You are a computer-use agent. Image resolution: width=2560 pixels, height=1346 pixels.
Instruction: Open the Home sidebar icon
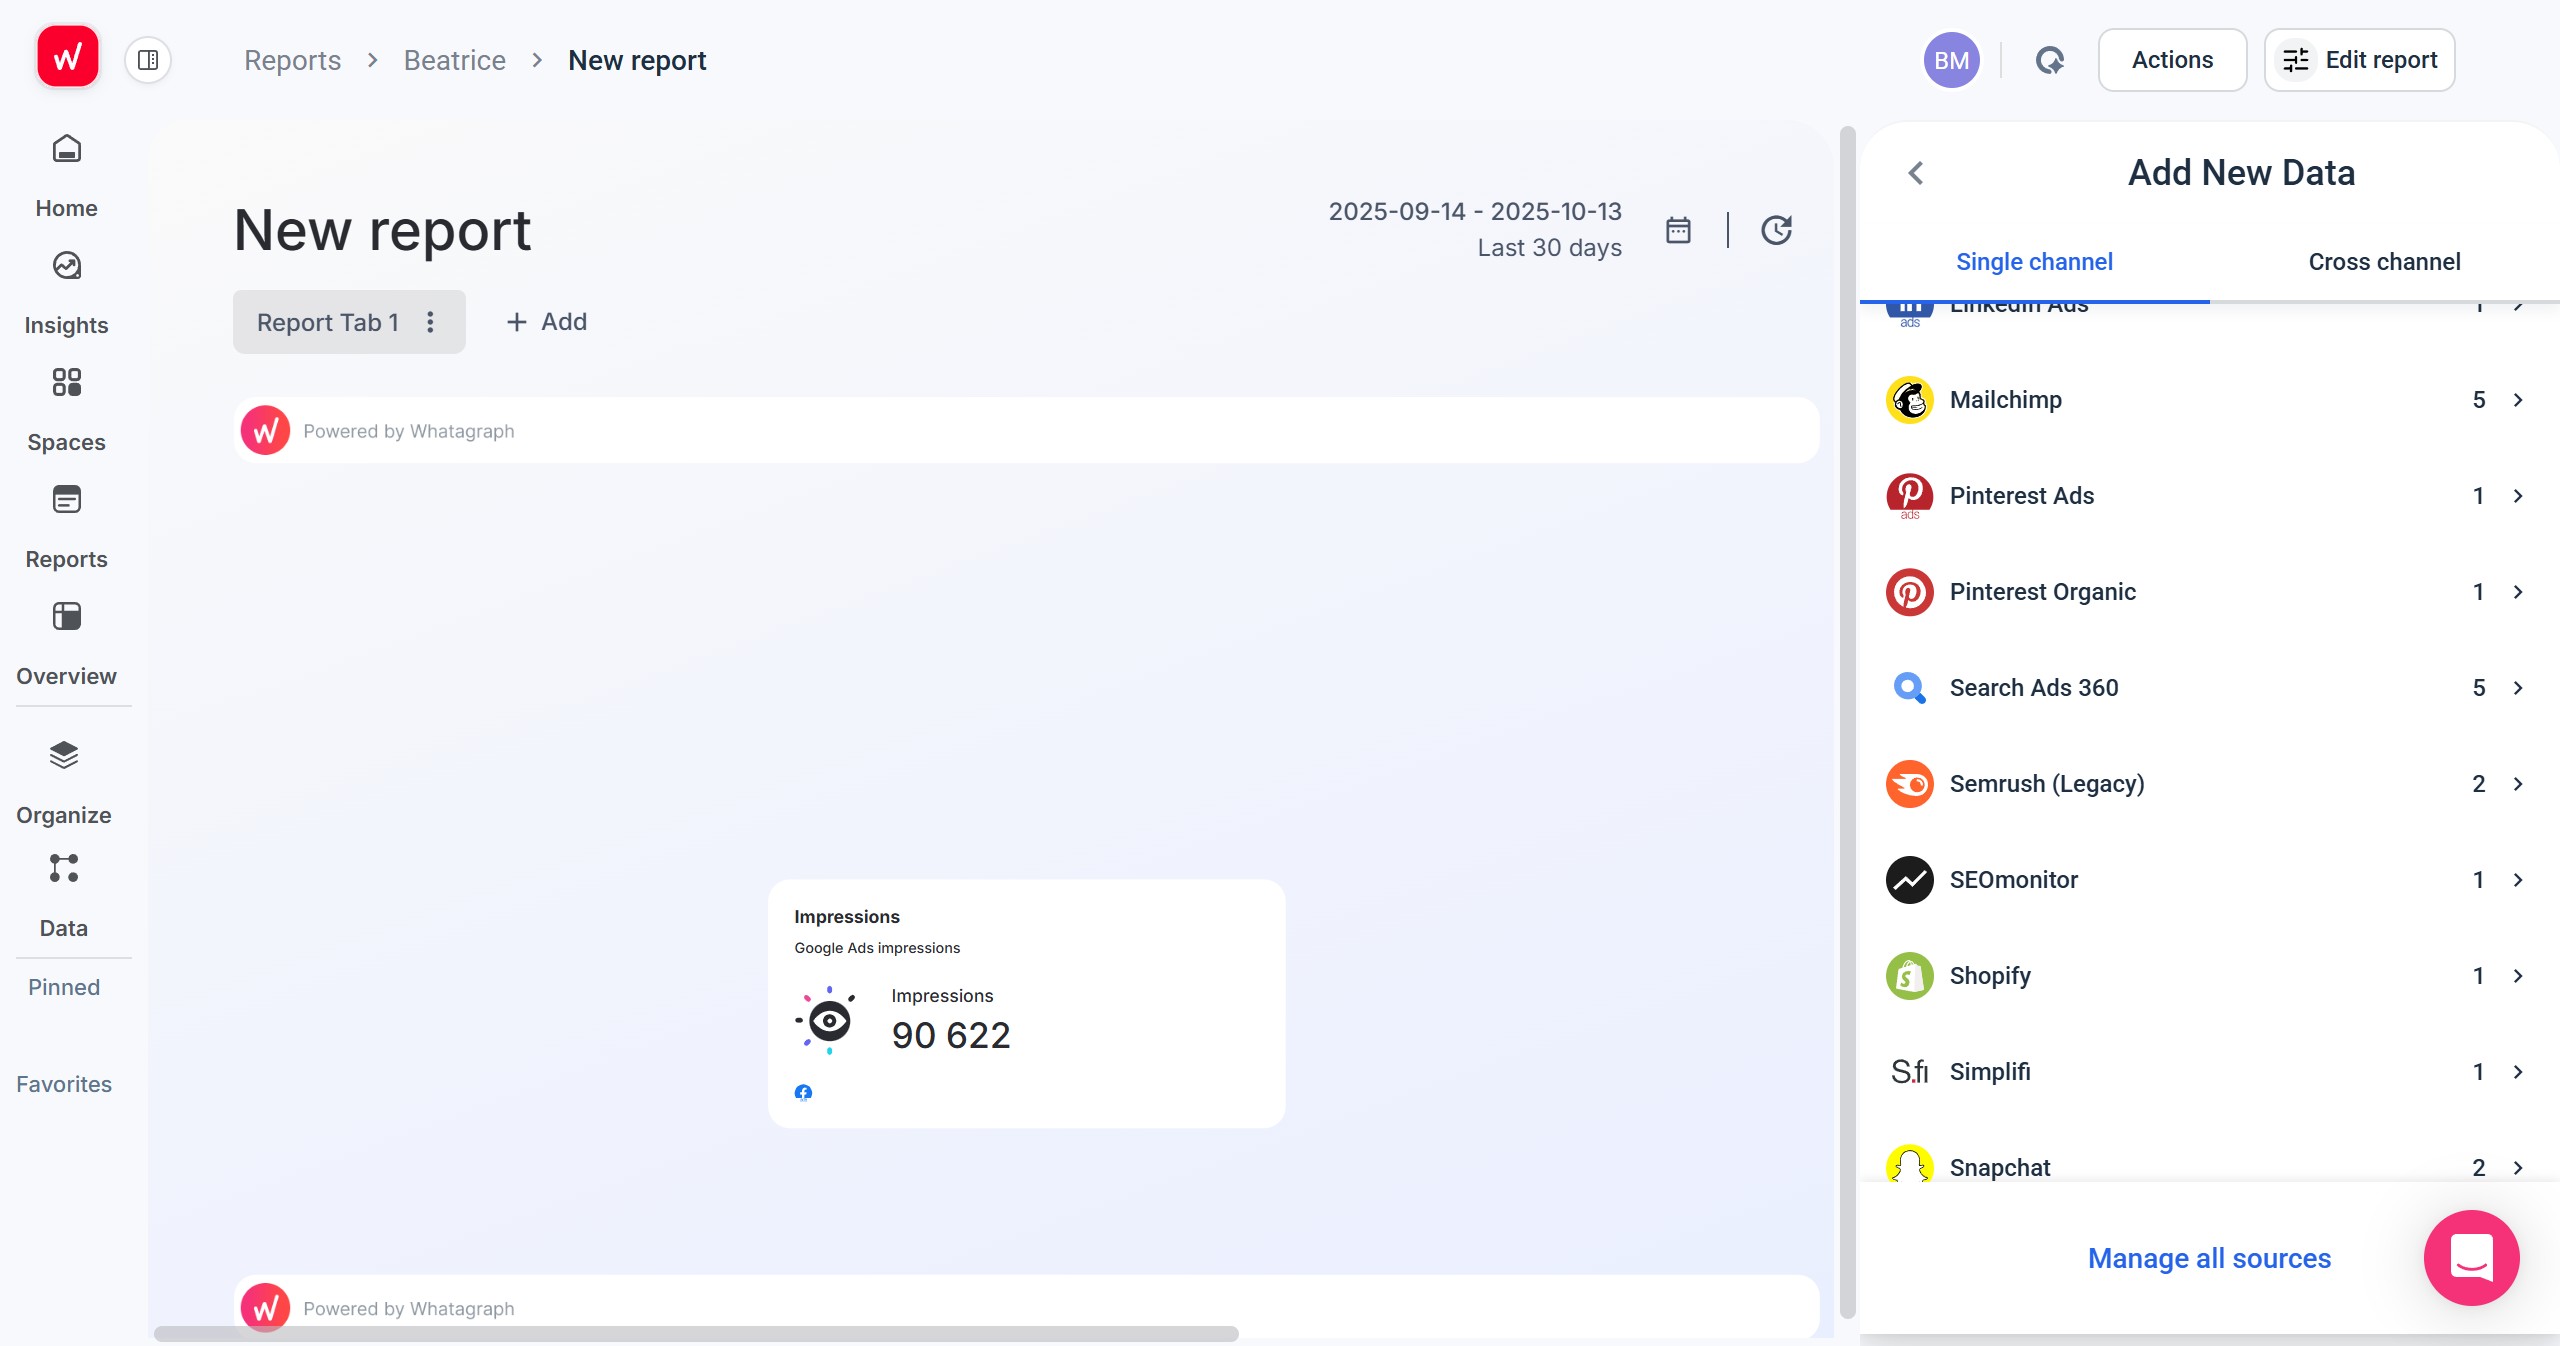coord(67,150)
